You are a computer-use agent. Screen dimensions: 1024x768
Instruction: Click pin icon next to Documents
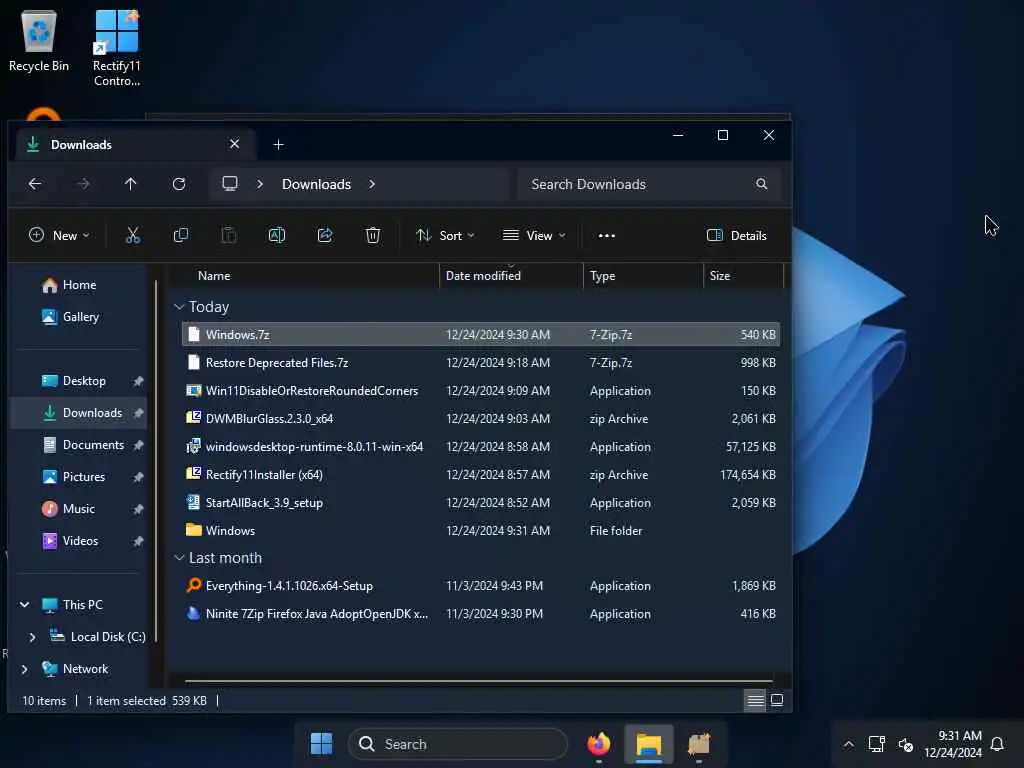coord(138,445)
